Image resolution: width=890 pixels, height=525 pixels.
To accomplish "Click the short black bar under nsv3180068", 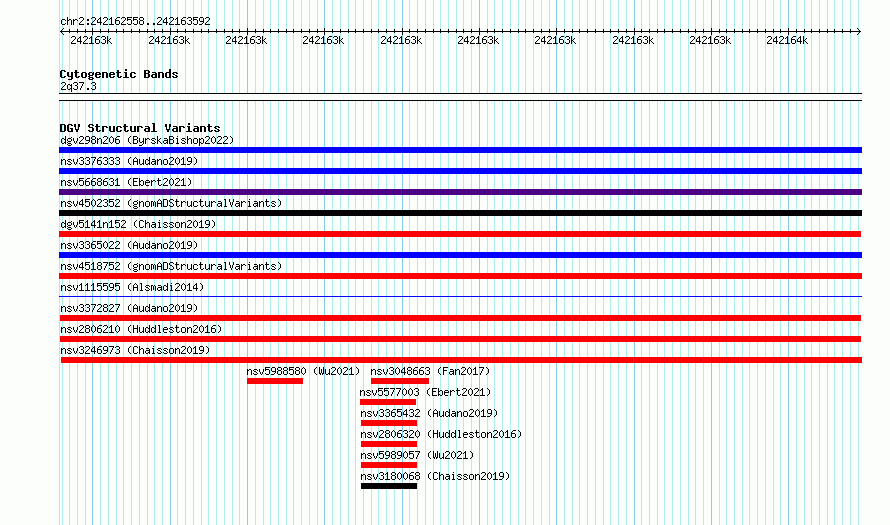I will (x=389, y=486).
